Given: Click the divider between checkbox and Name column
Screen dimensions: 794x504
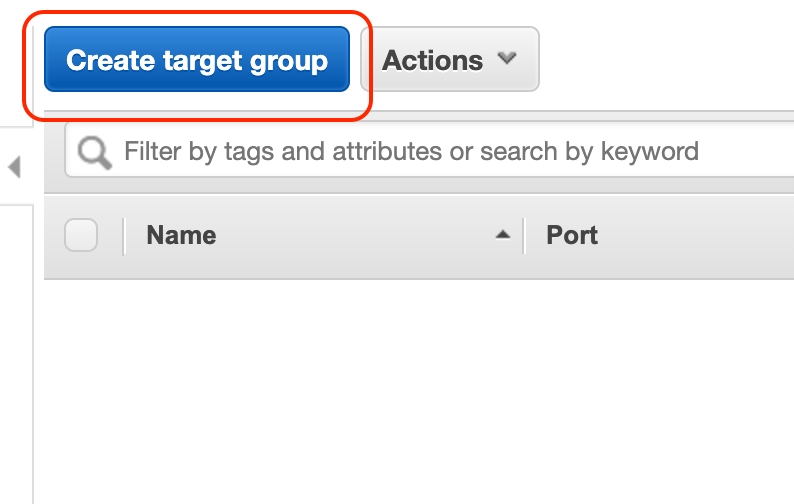Looking at the screenshot, I should click(x=124, y=236).
